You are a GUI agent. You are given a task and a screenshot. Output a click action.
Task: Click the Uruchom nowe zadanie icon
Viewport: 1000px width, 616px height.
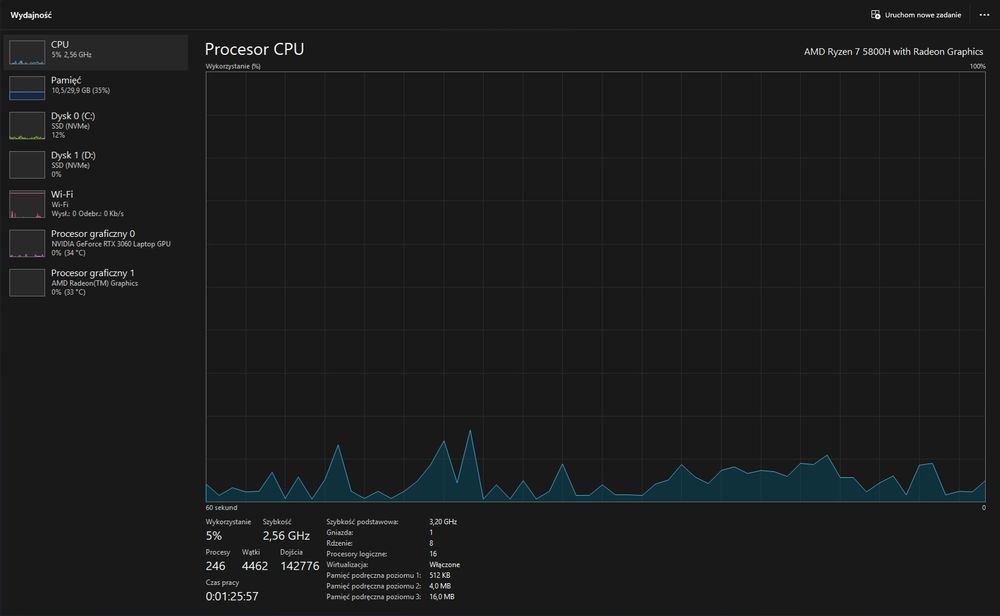876,15
